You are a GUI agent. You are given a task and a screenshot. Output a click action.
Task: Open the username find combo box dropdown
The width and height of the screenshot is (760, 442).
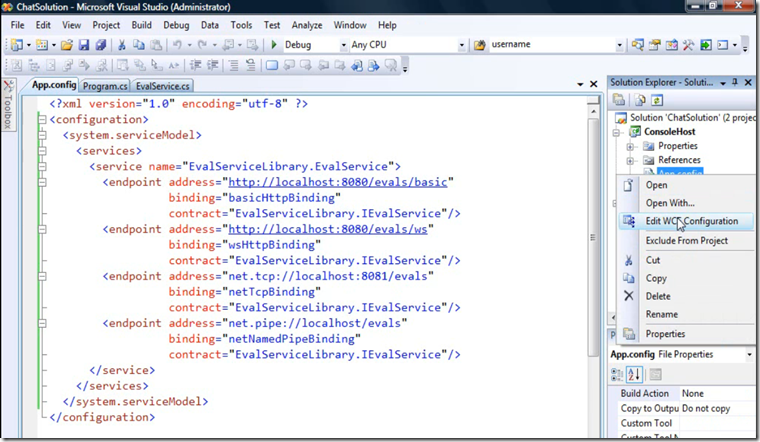[619, 45]
